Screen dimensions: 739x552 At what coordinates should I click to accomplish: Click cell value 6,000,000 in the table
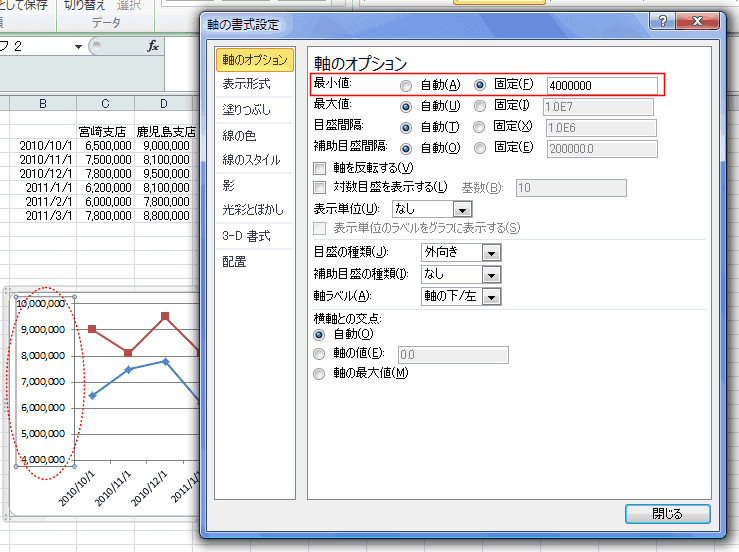(x=105, y=201)
